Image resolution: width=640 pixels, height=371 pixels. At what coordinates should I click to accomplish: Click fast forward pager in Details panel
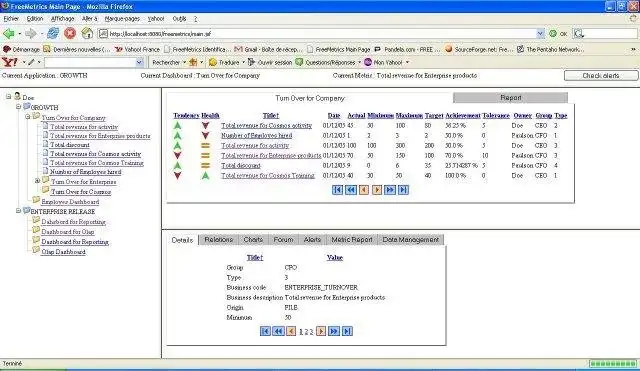pos(334,331)
